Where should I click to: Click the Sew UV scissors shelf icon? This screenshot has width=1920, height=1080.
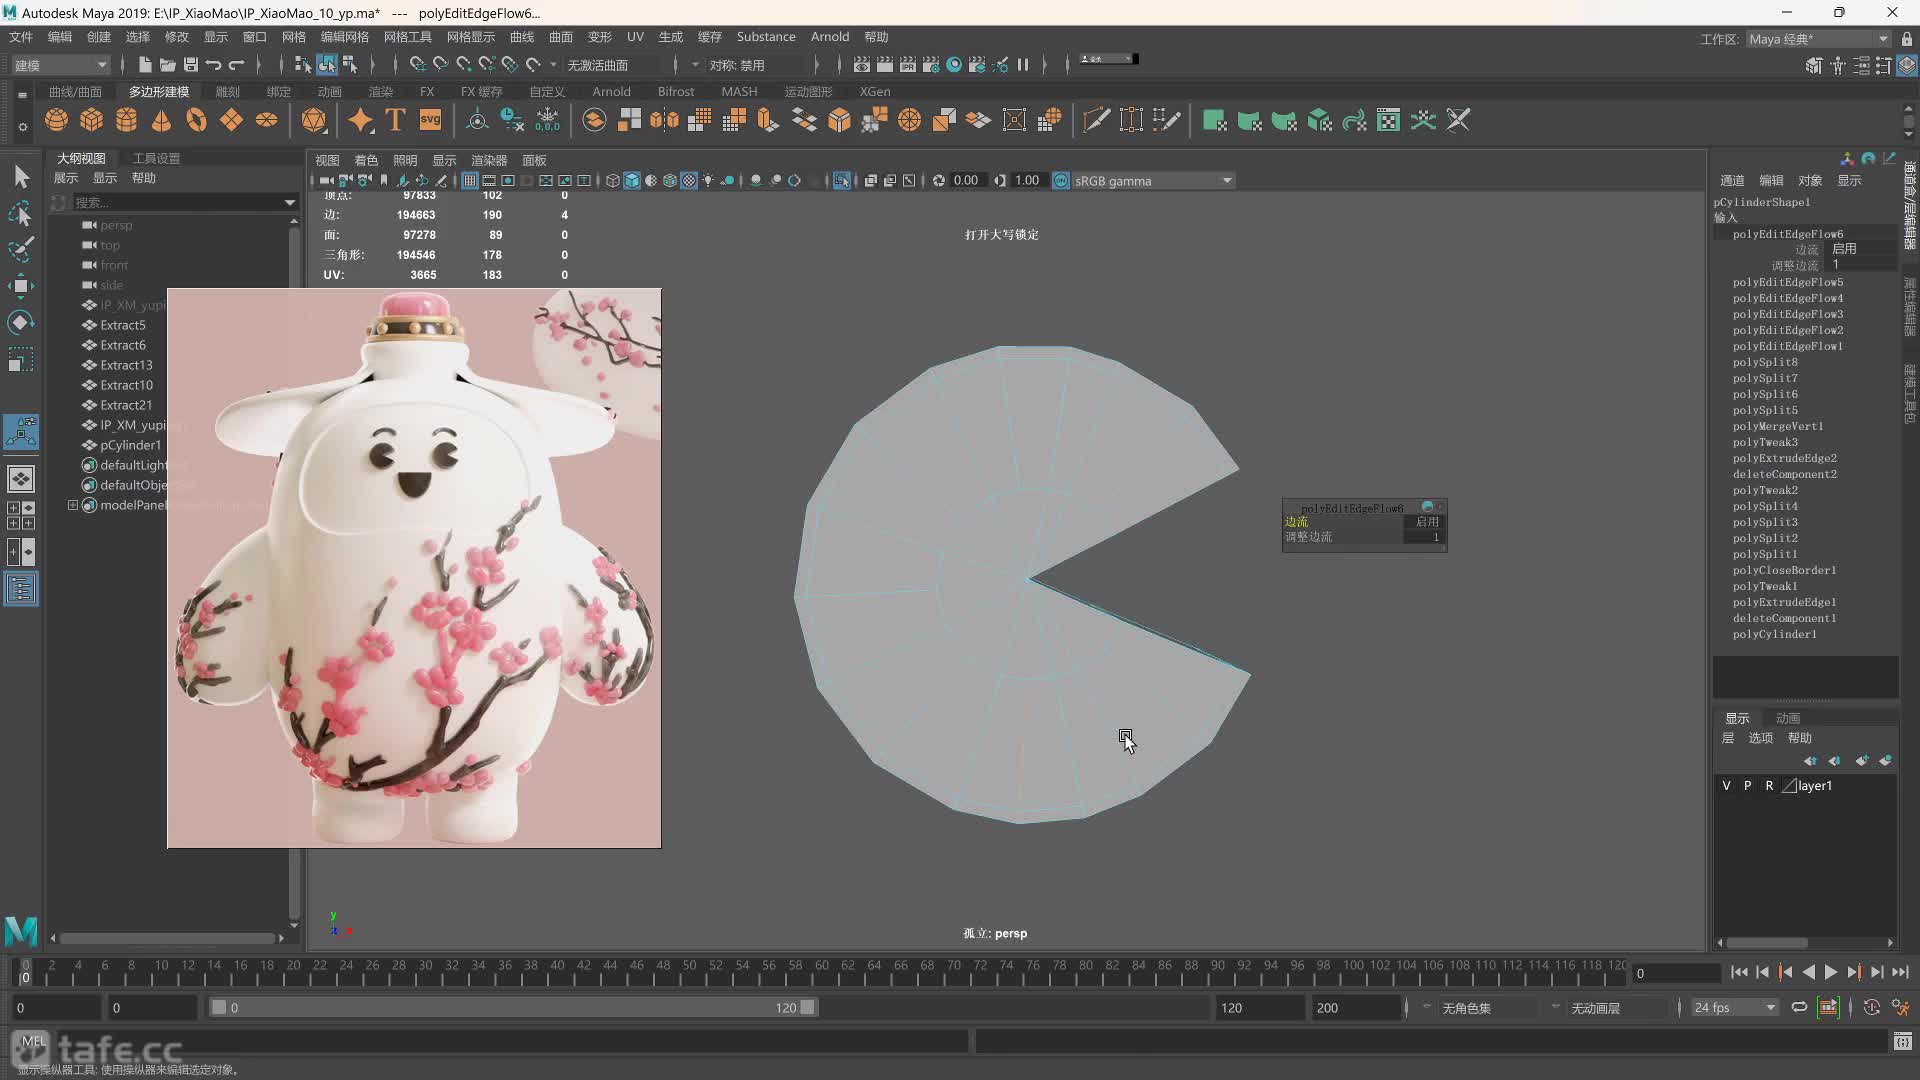click(x=1459, y=121)
